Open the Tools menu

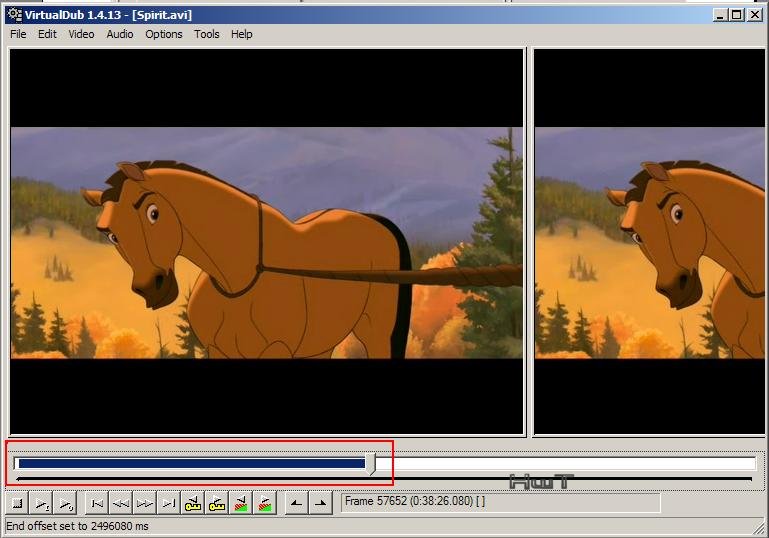point(206,34)
